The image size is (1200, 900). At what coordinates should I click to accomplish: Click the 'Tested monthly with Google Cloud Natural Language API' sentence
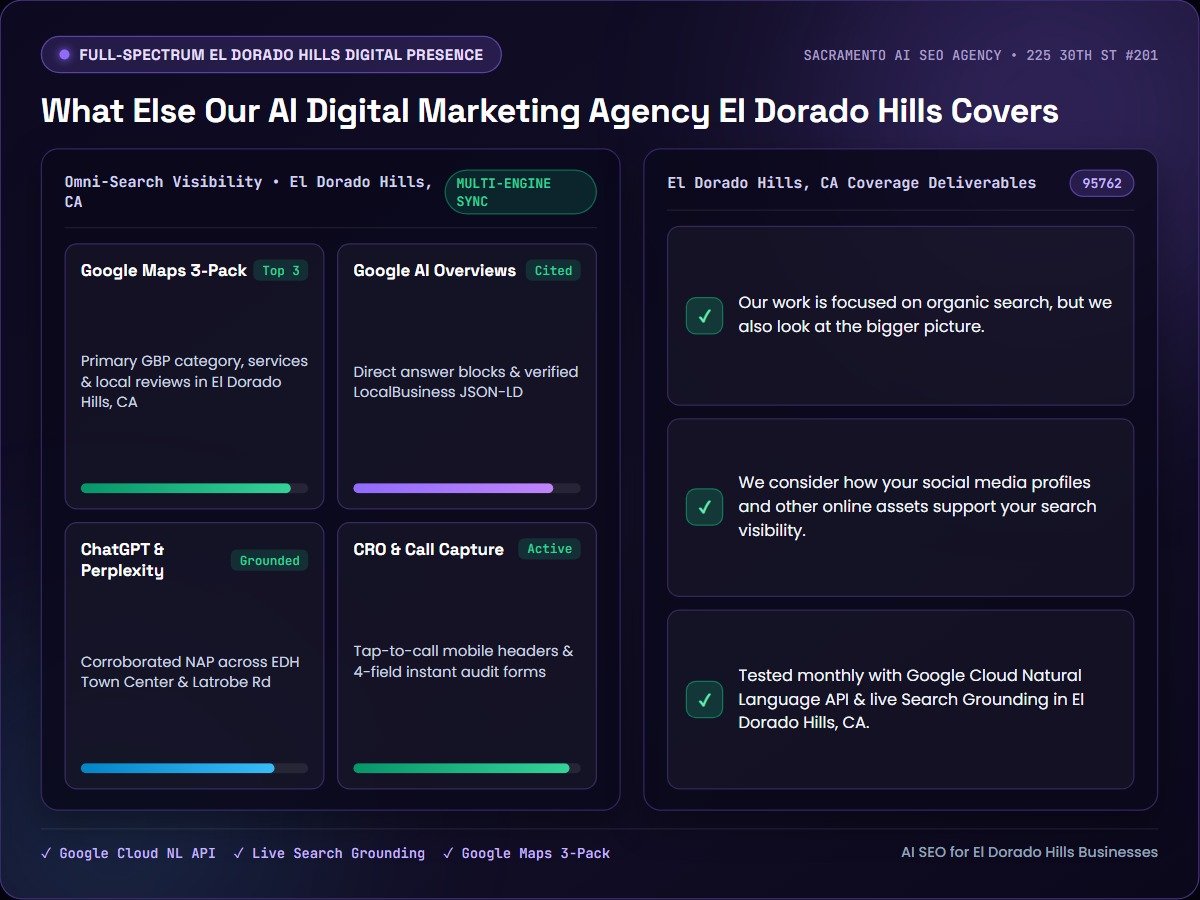click(x=911, y=699)
